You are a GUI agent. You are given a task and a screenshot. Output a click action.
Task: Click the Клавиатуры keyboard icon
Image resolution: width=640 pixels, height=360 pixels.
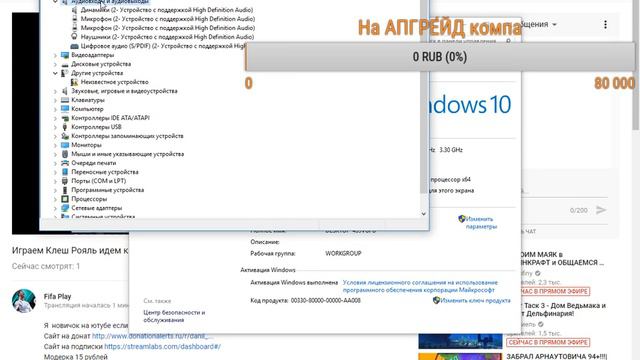tap(64, 100)
